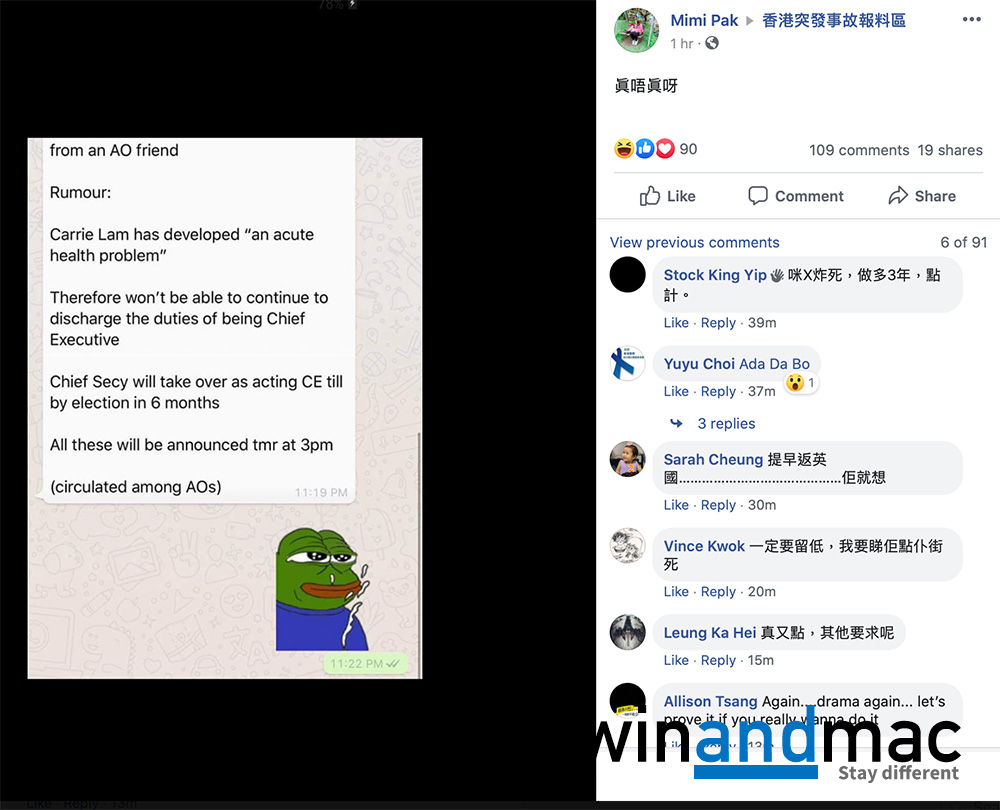
Task: Open the 香港突發事故報料區 group page
Action: point(834,20)
